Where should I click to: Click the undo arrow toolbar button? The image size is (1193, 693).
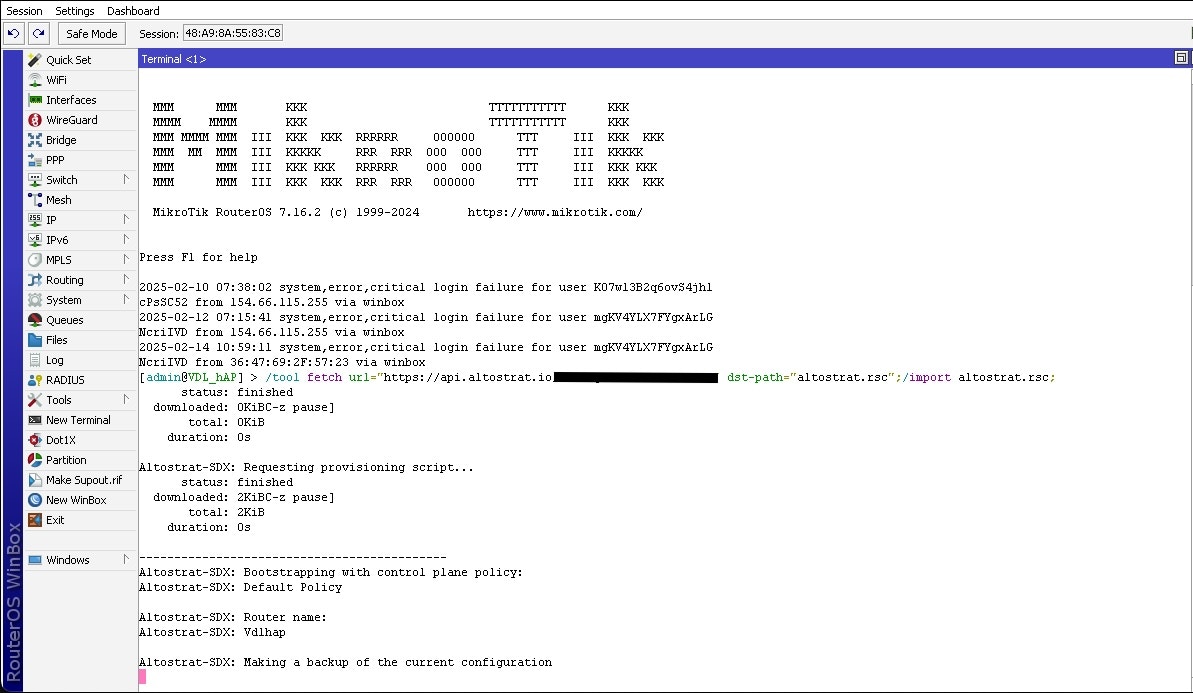tap(14, 33)
